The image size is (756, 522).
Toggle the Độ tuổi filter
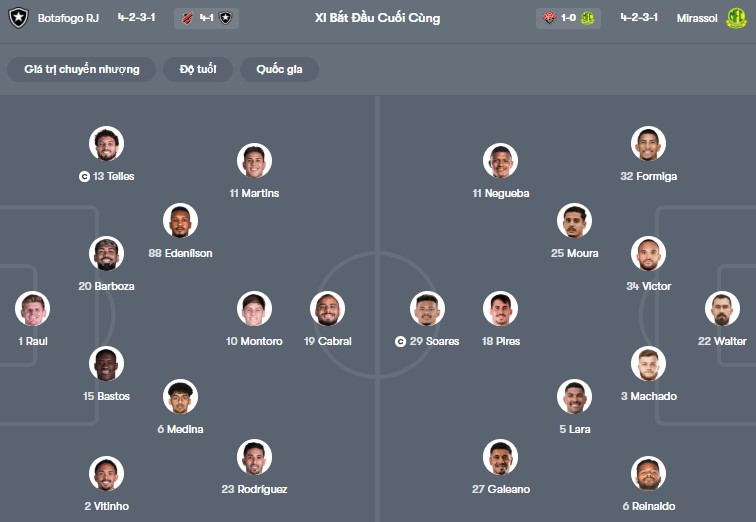tap(198, 69)
